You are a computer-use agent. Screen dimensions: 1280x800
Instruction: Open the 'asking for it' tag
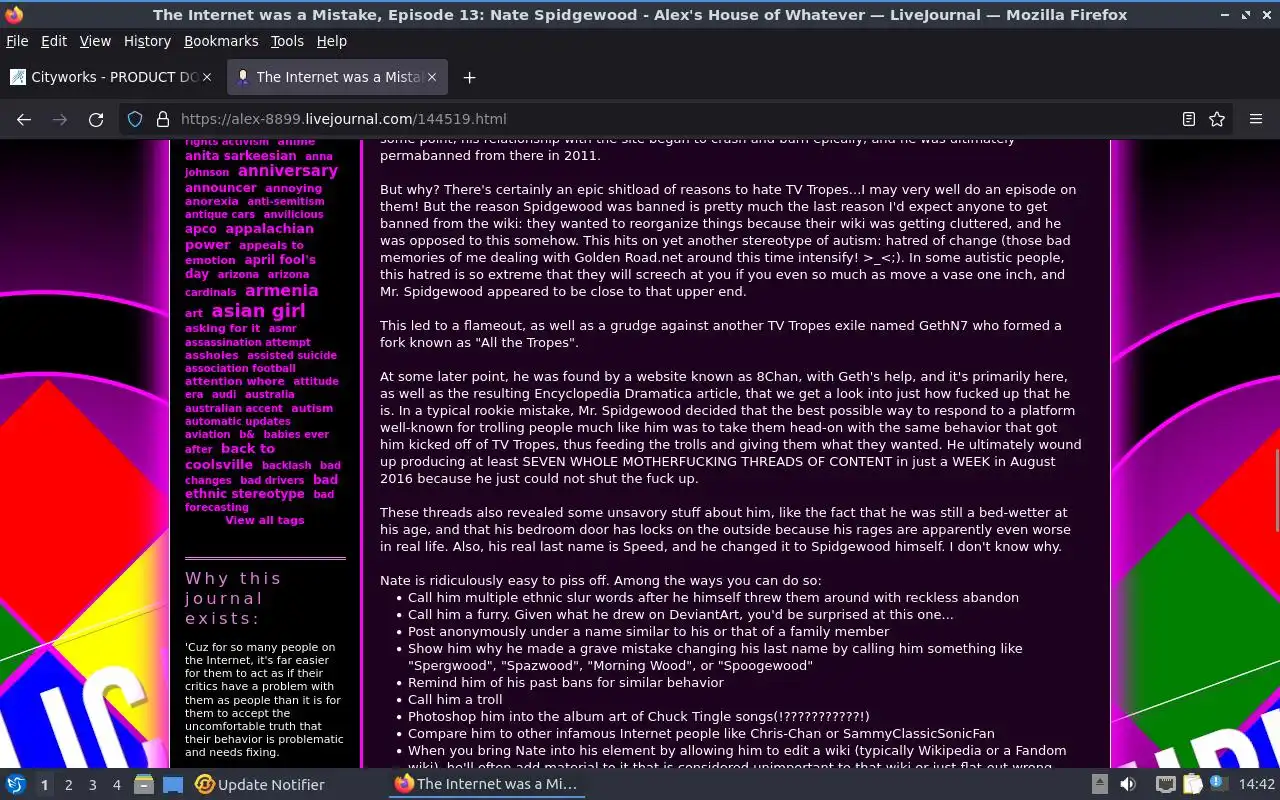222,328
